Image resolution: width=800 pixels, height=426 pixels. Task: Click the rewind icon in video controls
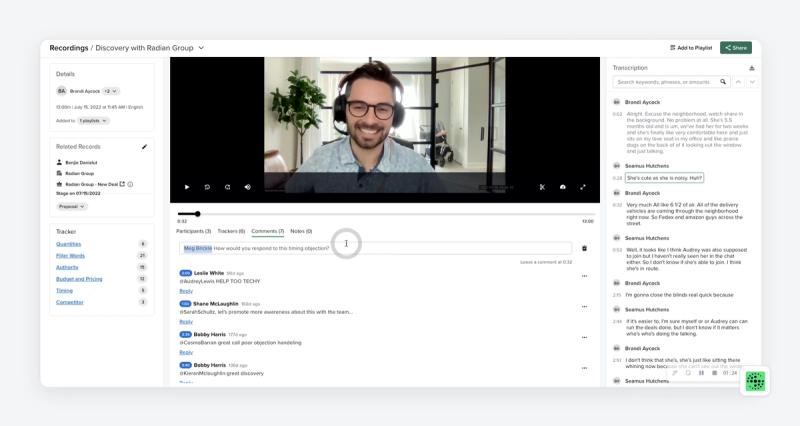pos(207,187)
